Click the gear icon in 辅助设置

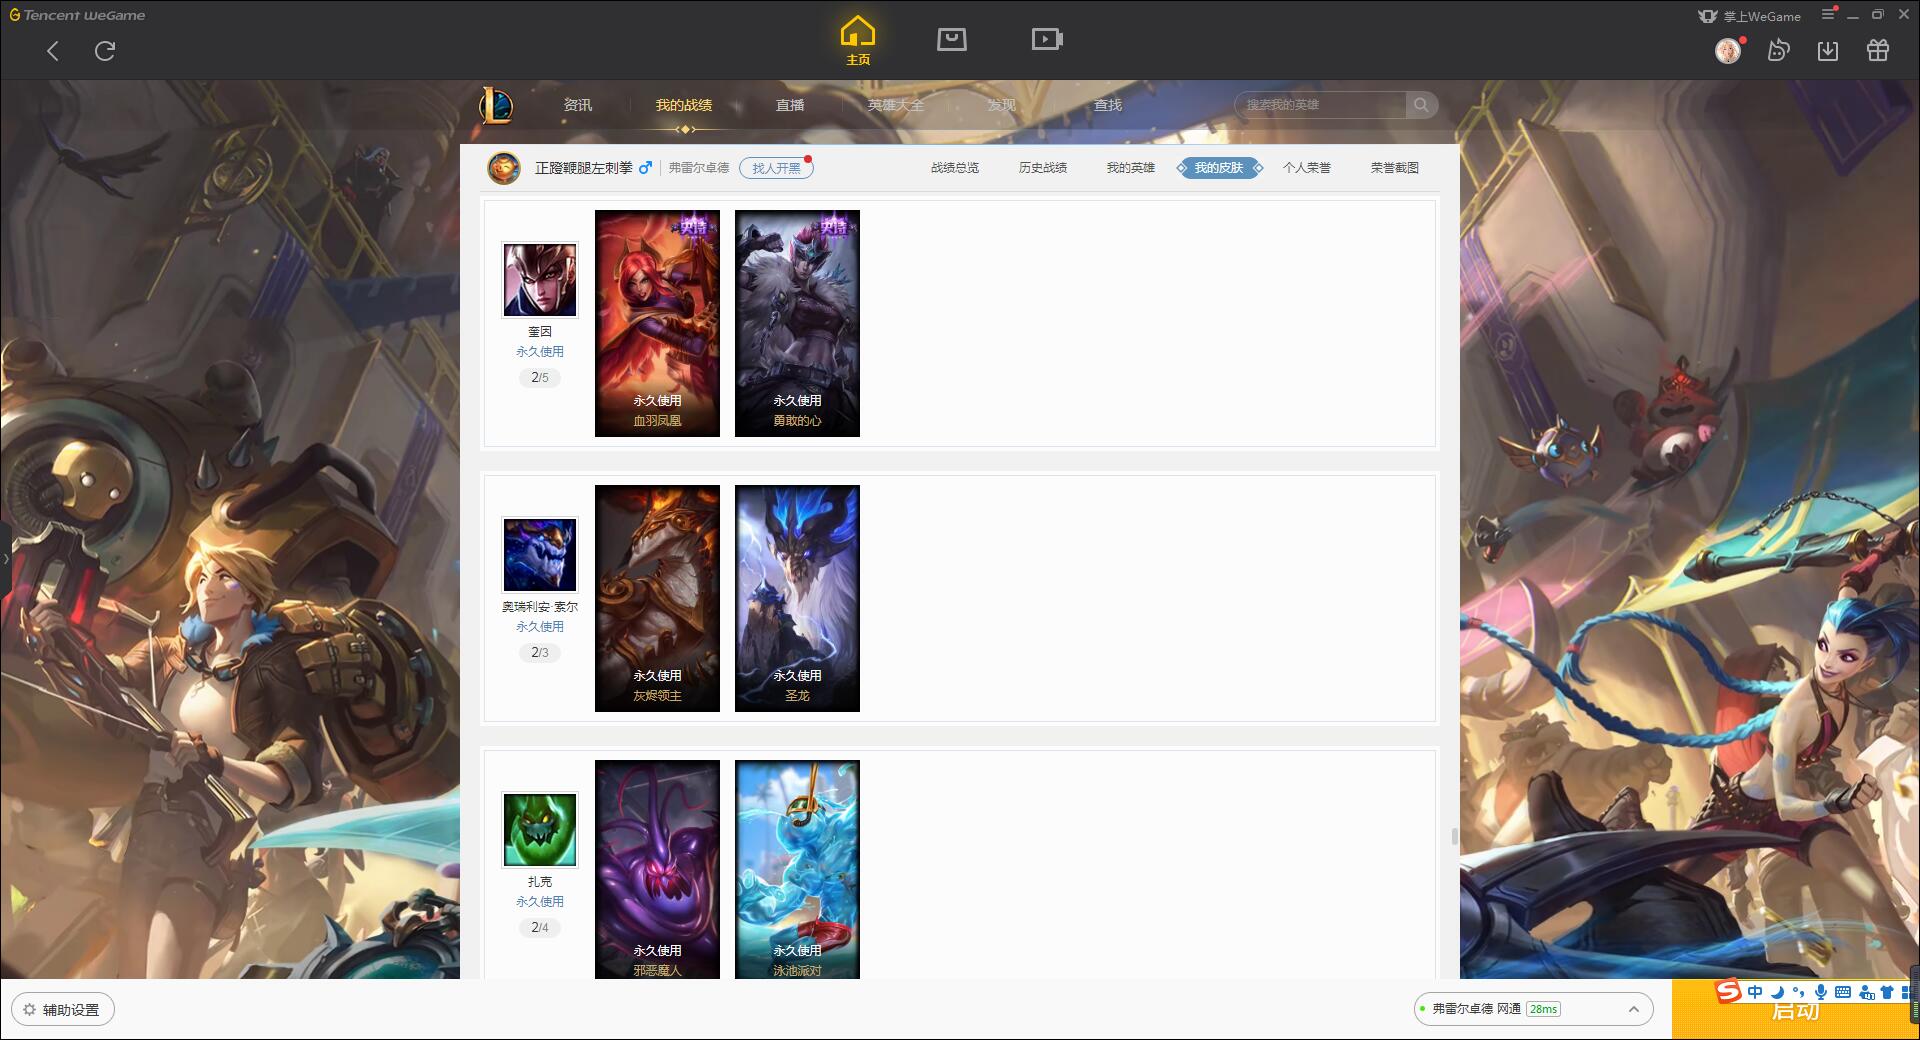pyautogui.click(x=29, y=1010)
